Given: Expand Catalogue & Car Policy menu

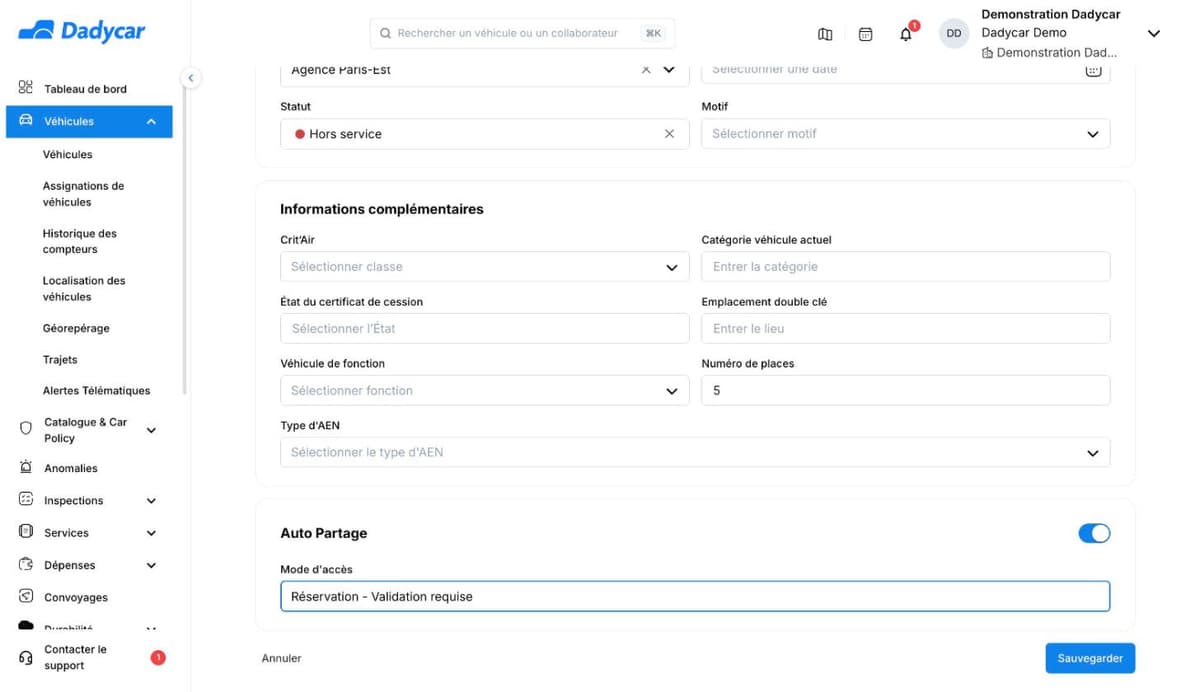Looking at the screenshot, I should tap(151, 430).
